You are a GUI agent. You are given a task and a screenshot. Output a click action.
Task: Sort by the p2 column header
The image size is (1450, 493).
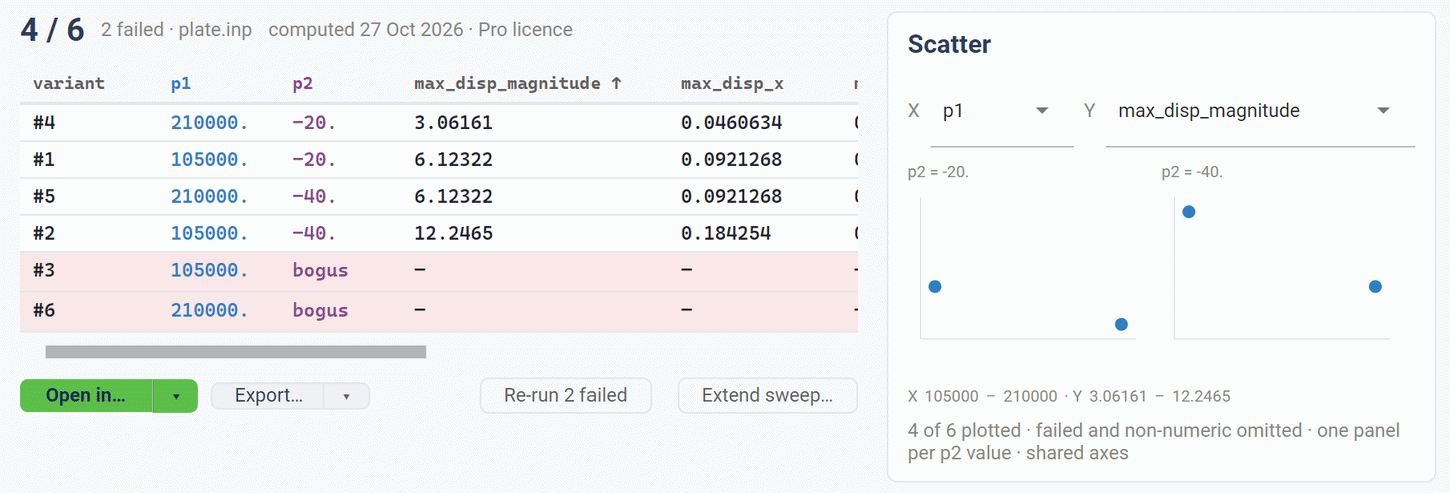coord(302,83)
